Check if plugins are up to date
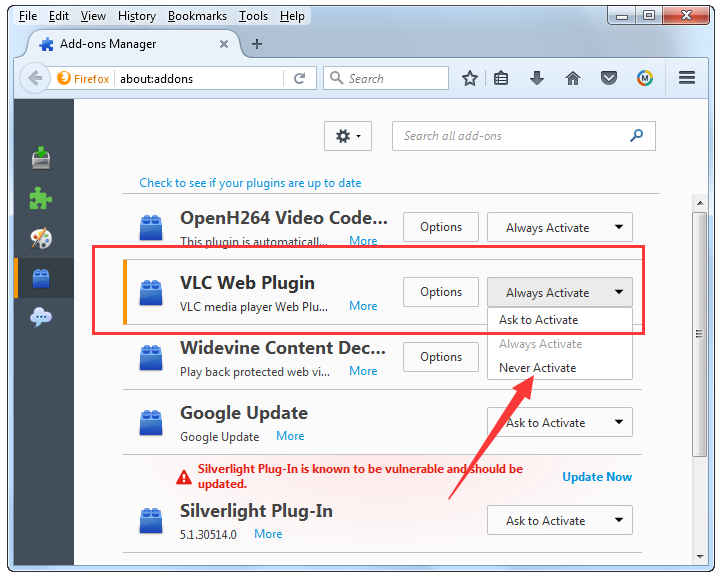The image size is (723, 580). (x=250, y=183)
